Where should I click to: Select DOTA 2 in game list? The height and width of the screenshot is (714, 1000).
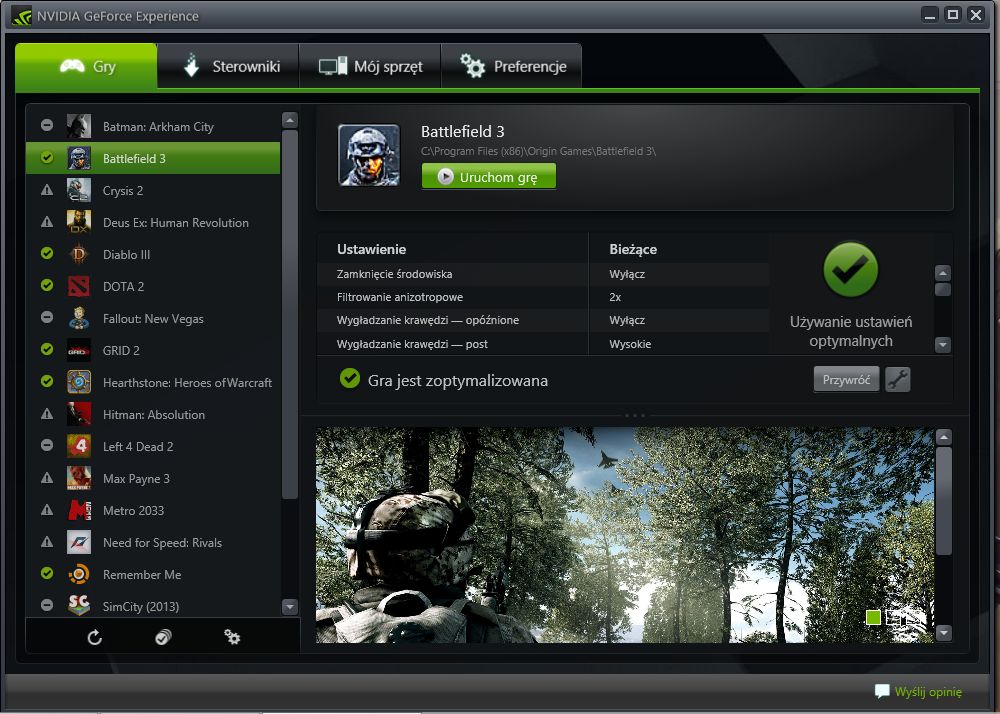coord(153,286)
